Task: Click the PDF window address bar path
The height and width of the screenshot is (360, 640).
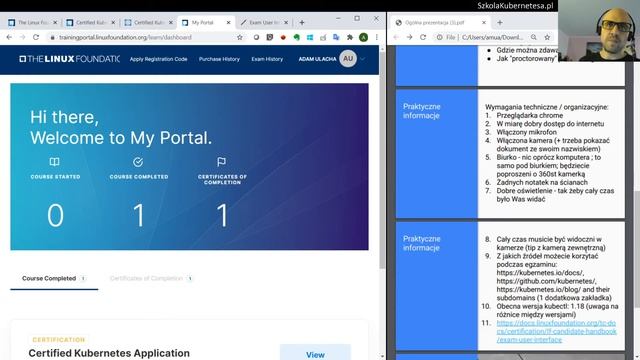Action: point(493,37)
